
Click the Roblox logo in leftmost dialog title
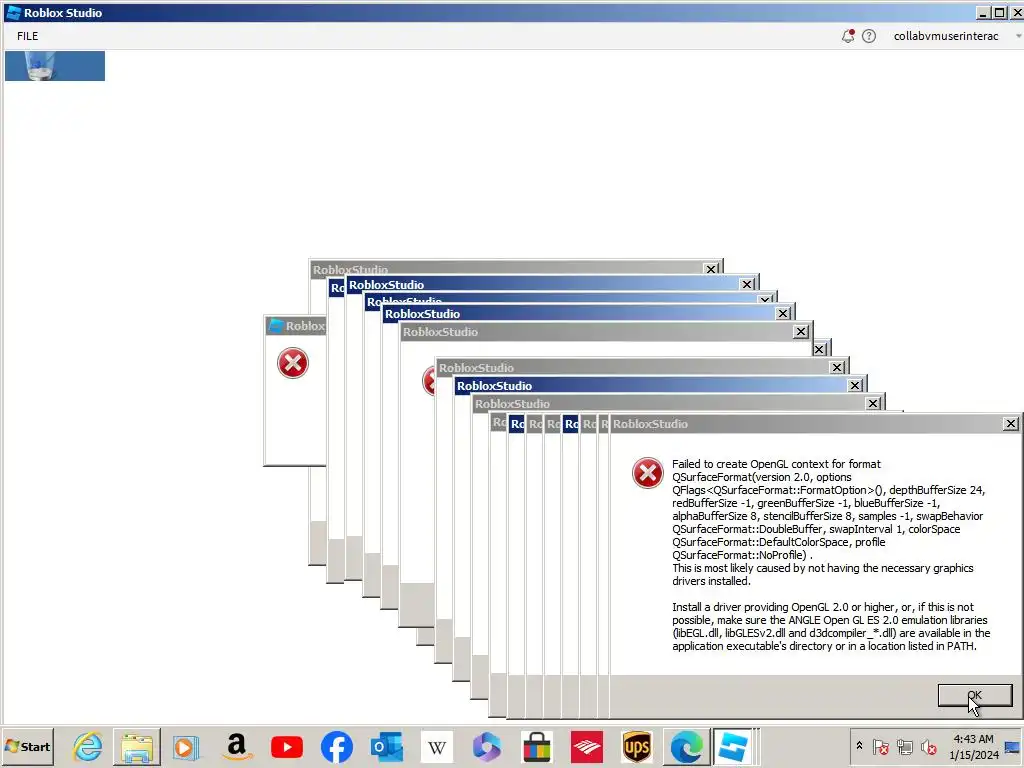(x=276, y=325)
